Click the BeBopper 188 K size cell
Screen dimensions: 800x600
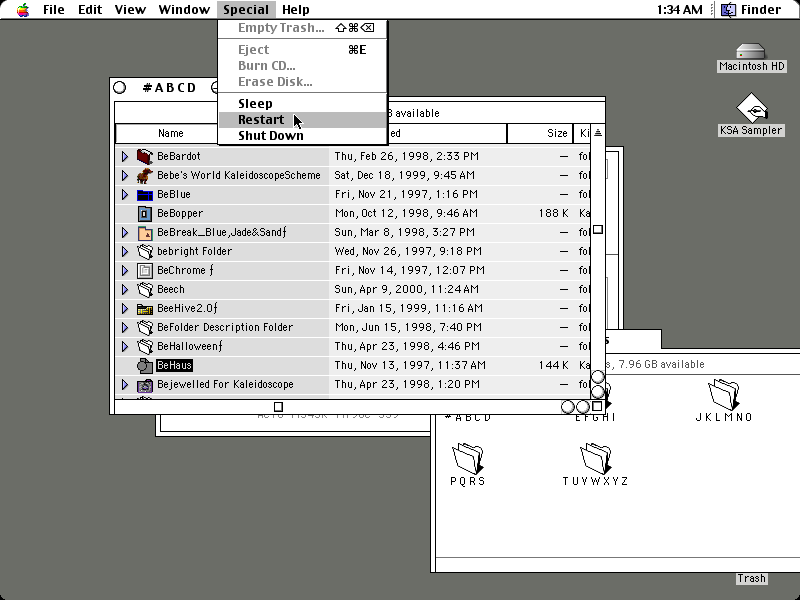coord(553,213)
